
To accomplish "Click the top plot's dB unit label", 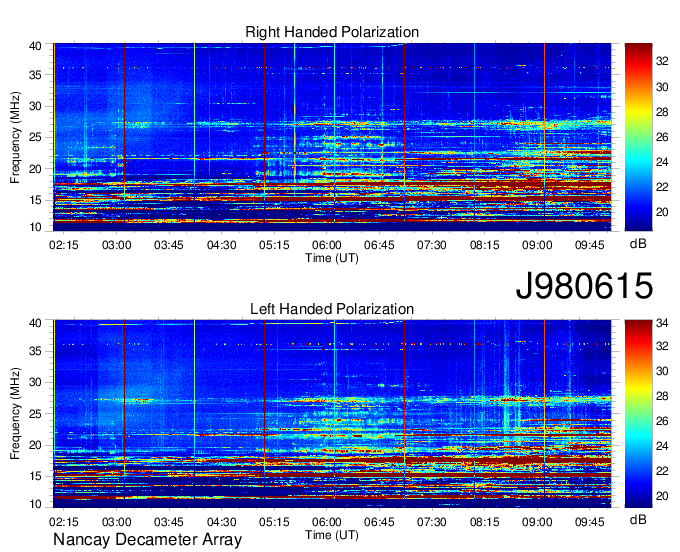I will (x=638, y=244).
